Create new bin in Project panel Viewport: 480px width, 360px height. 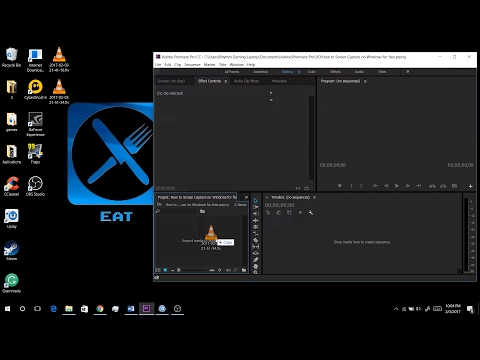coord(244,270)
